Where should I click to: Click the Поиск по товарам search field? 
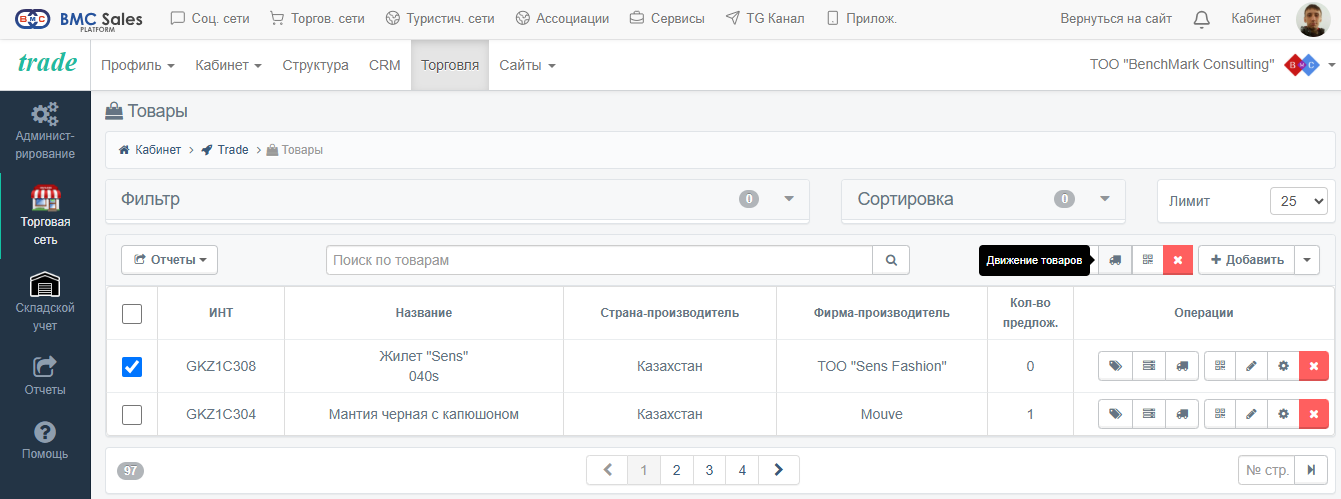(x=599, y=260)
